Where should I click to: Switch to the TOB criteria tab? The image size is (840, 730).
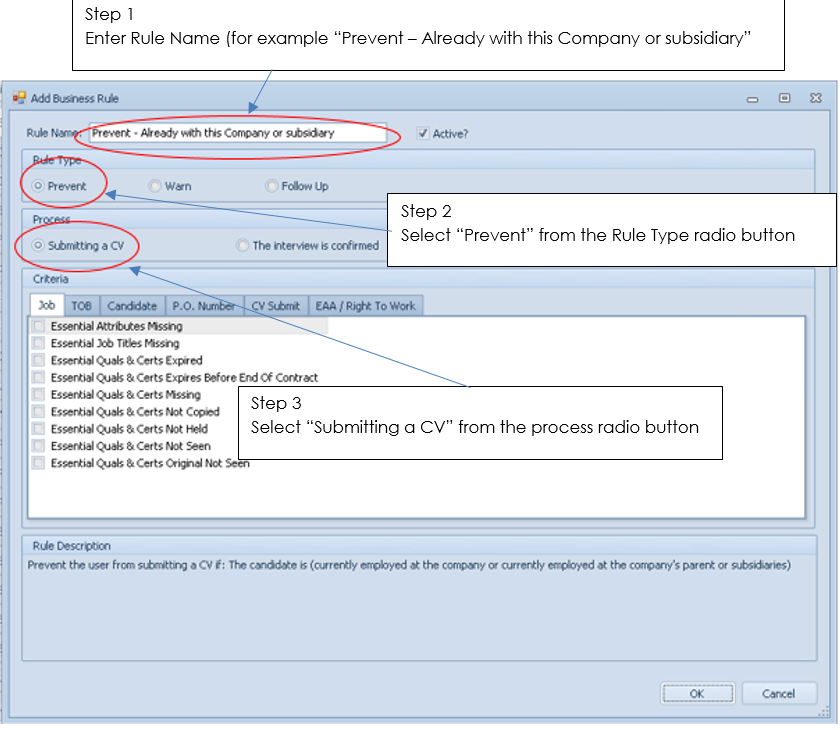(x=81, y=306)
